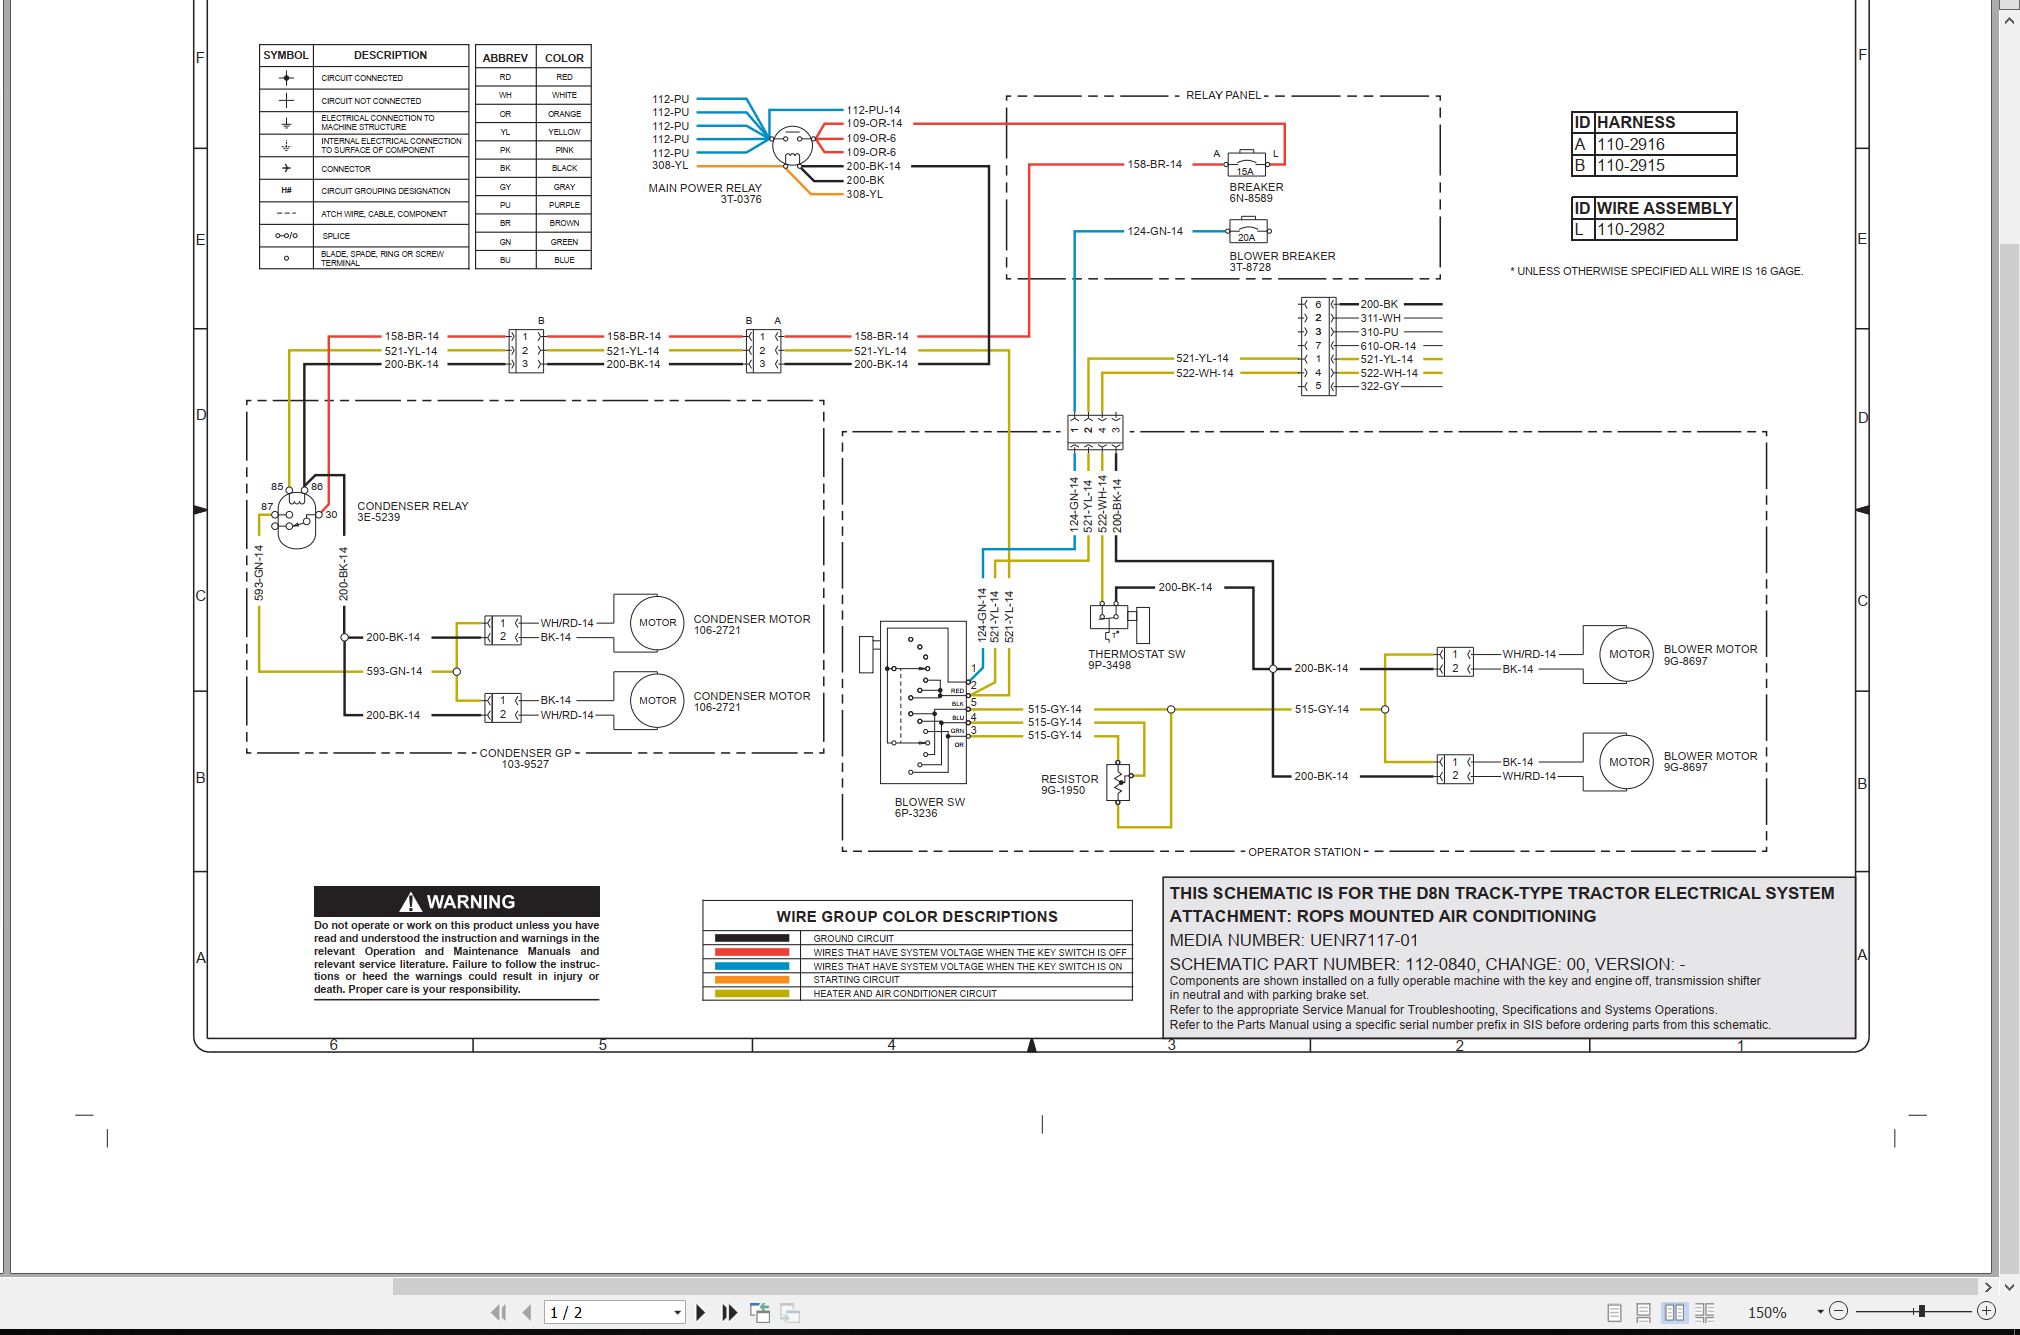The width and height of the screenshot is (2020, 1335).
Task: Click the RESISTOR 9G-1950 label
Action: coord(1069,784)
